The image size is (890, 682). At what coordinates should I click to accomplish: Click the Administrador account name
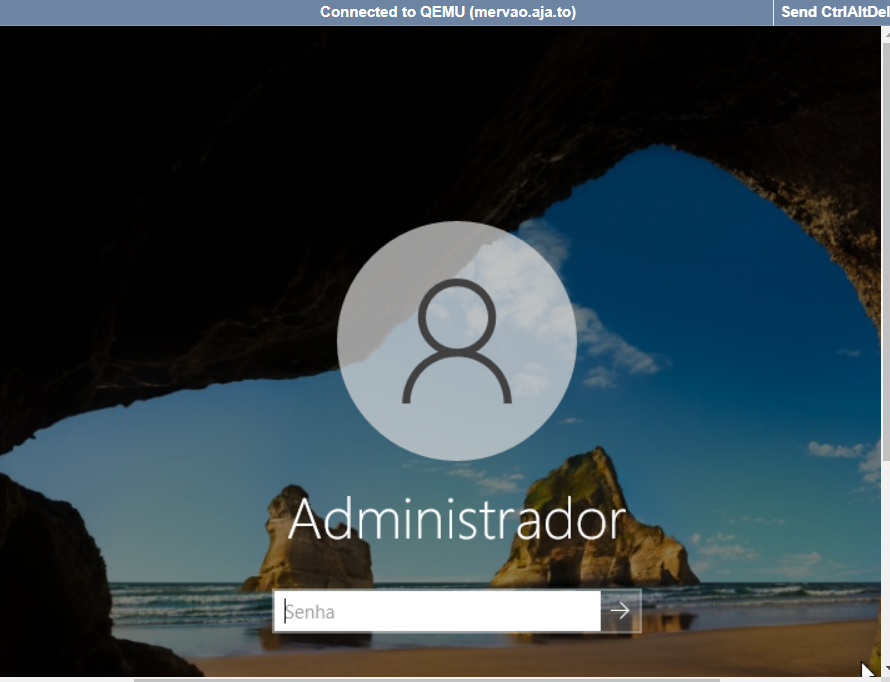(x=456, y=521)
